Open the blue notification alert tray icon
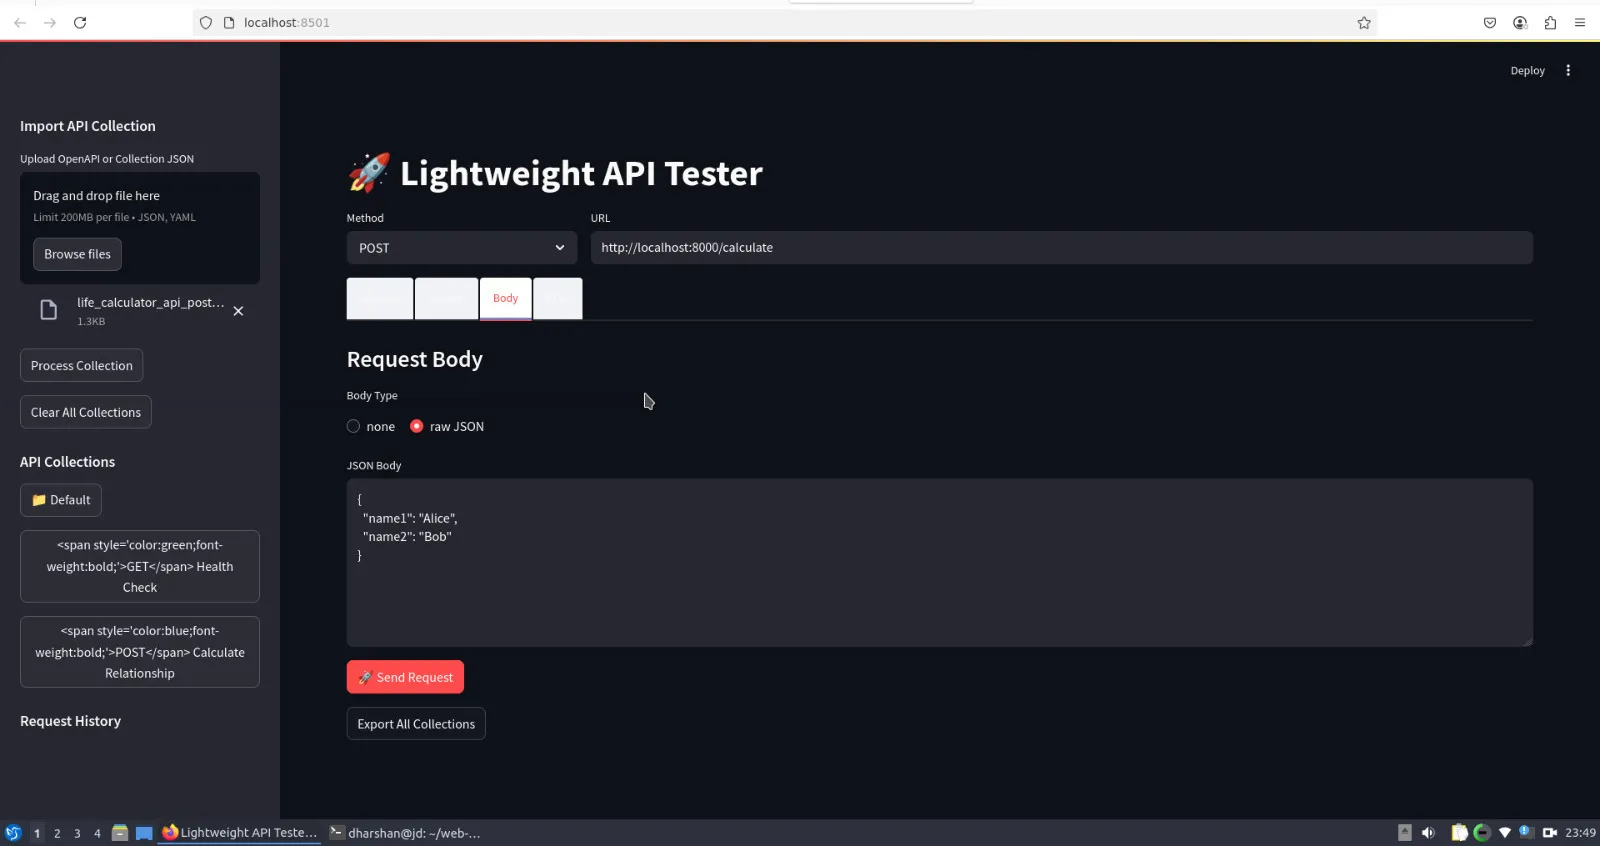The height and width of the screenshot is (846, 1600). point(1525,831)
